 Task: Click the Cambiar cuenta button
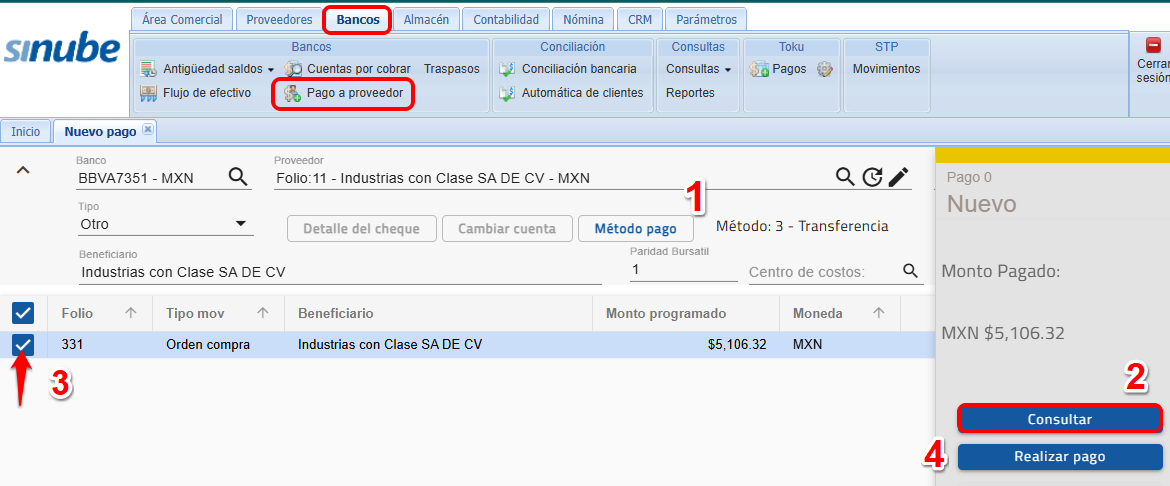[x=507, y=228]
